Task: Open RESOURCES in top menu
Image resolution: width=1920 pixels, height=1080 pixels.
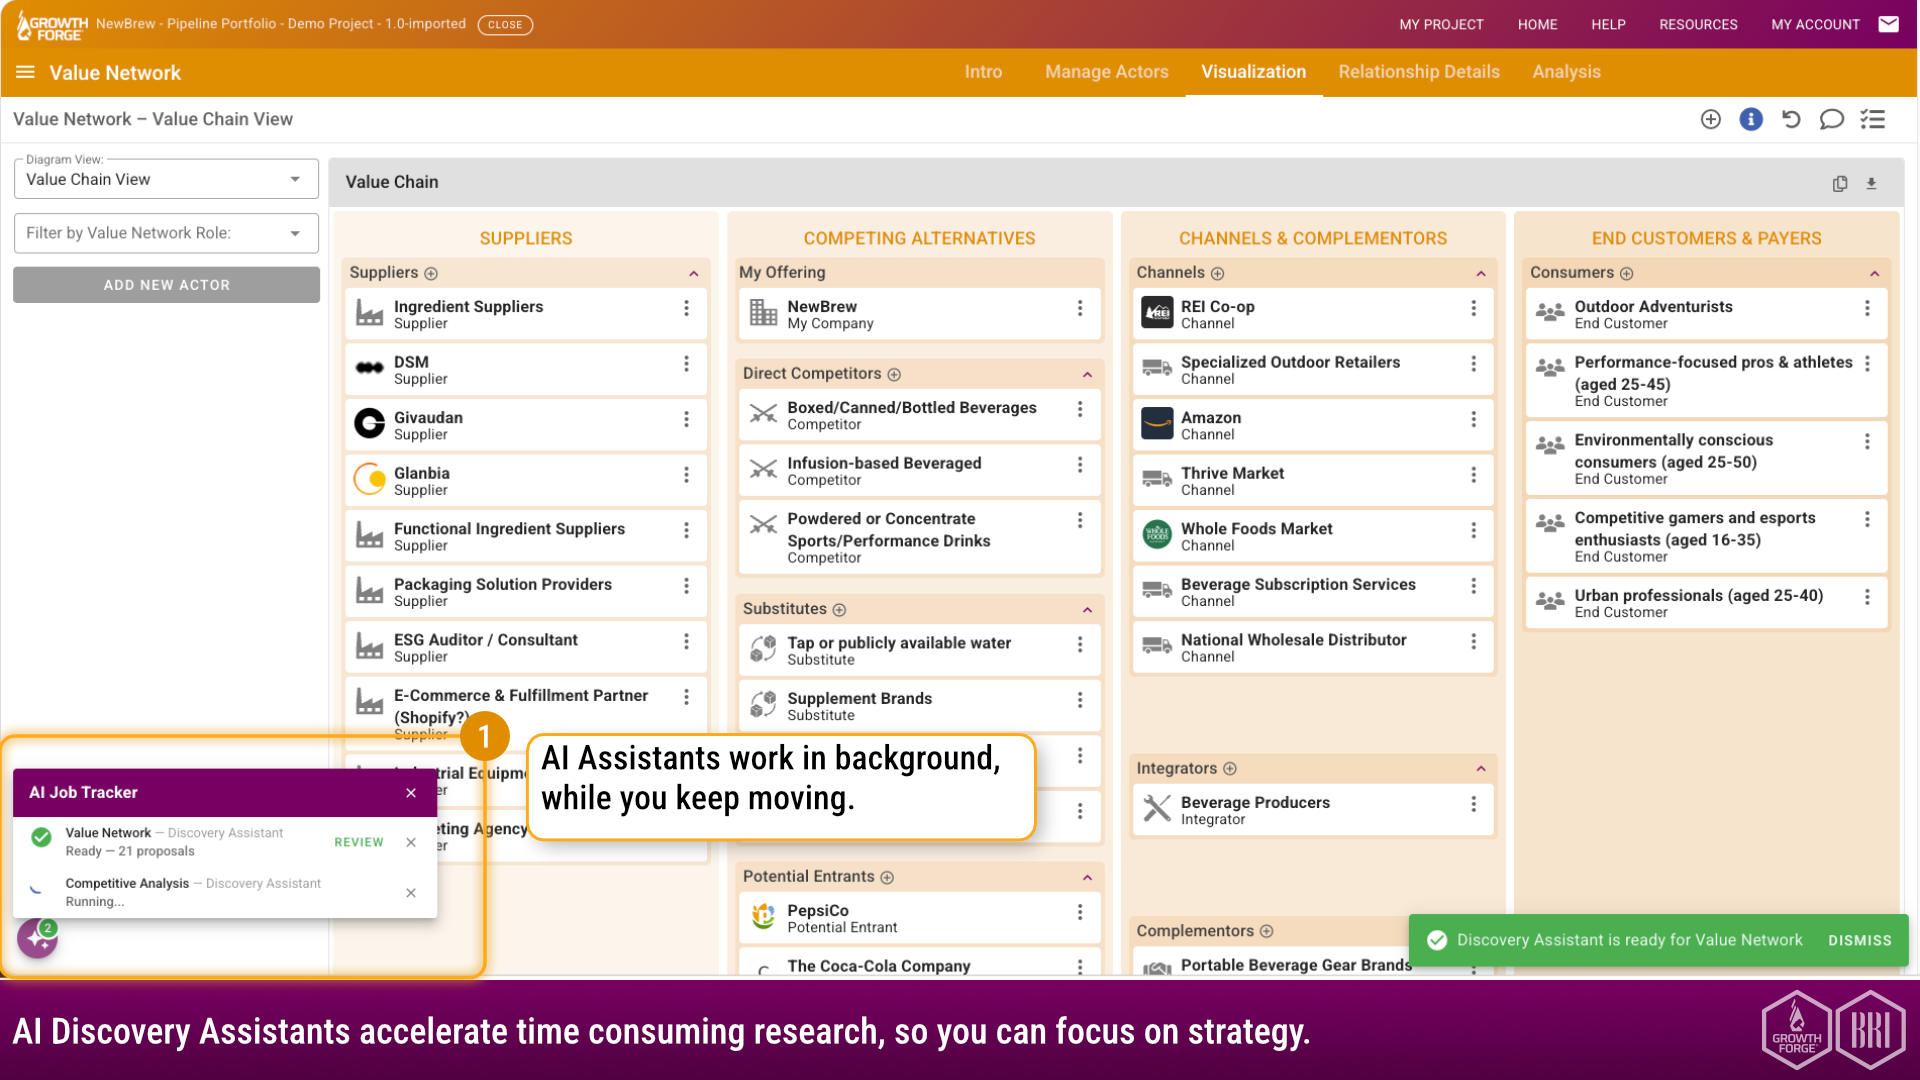Action: pyautogui.click(x=1698, y=24)
